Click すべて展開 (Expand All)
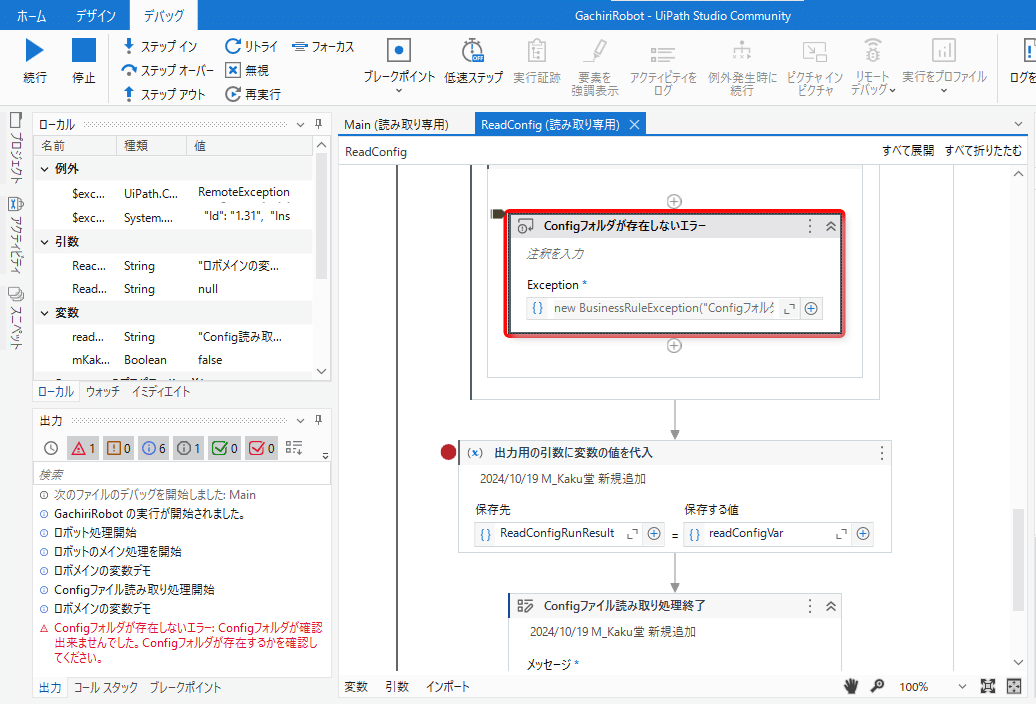 [x=908, y=151]
